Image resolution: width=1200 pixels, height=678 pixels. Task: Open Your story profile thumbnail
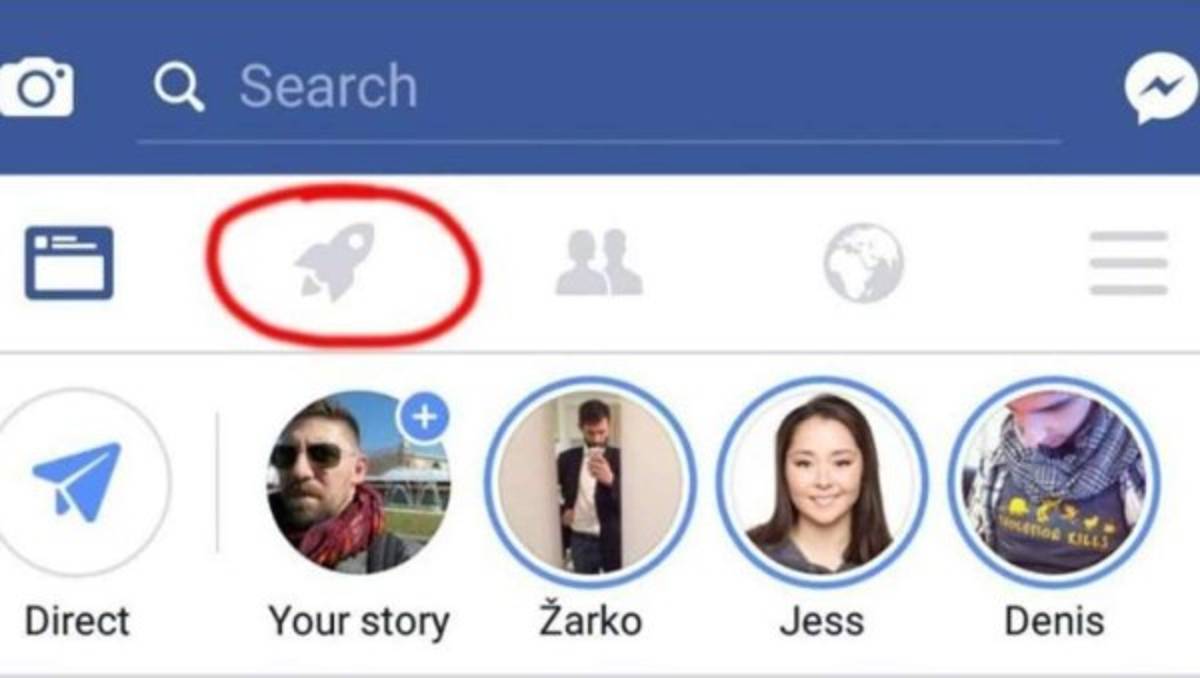pos(358,482)
